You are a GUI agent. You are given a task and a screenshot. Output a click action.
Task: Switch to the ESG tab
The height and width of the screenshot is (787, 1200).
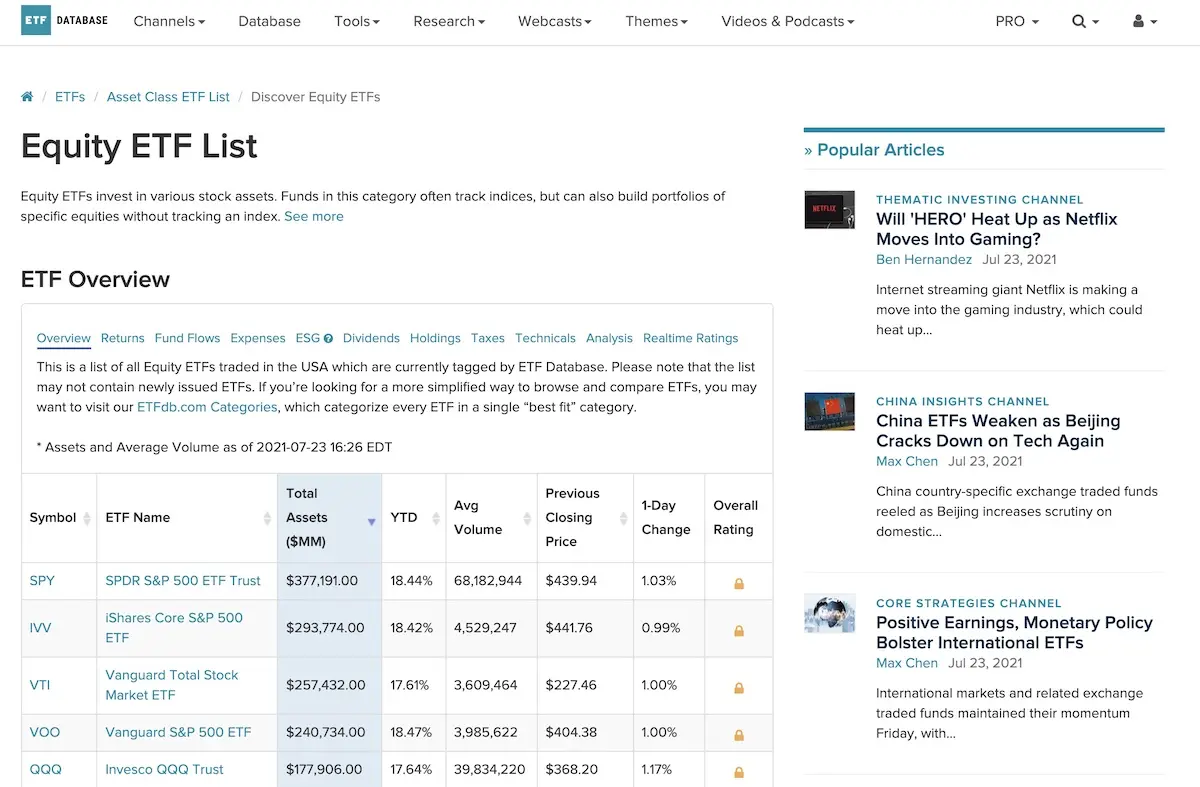[x=308, y=338]
